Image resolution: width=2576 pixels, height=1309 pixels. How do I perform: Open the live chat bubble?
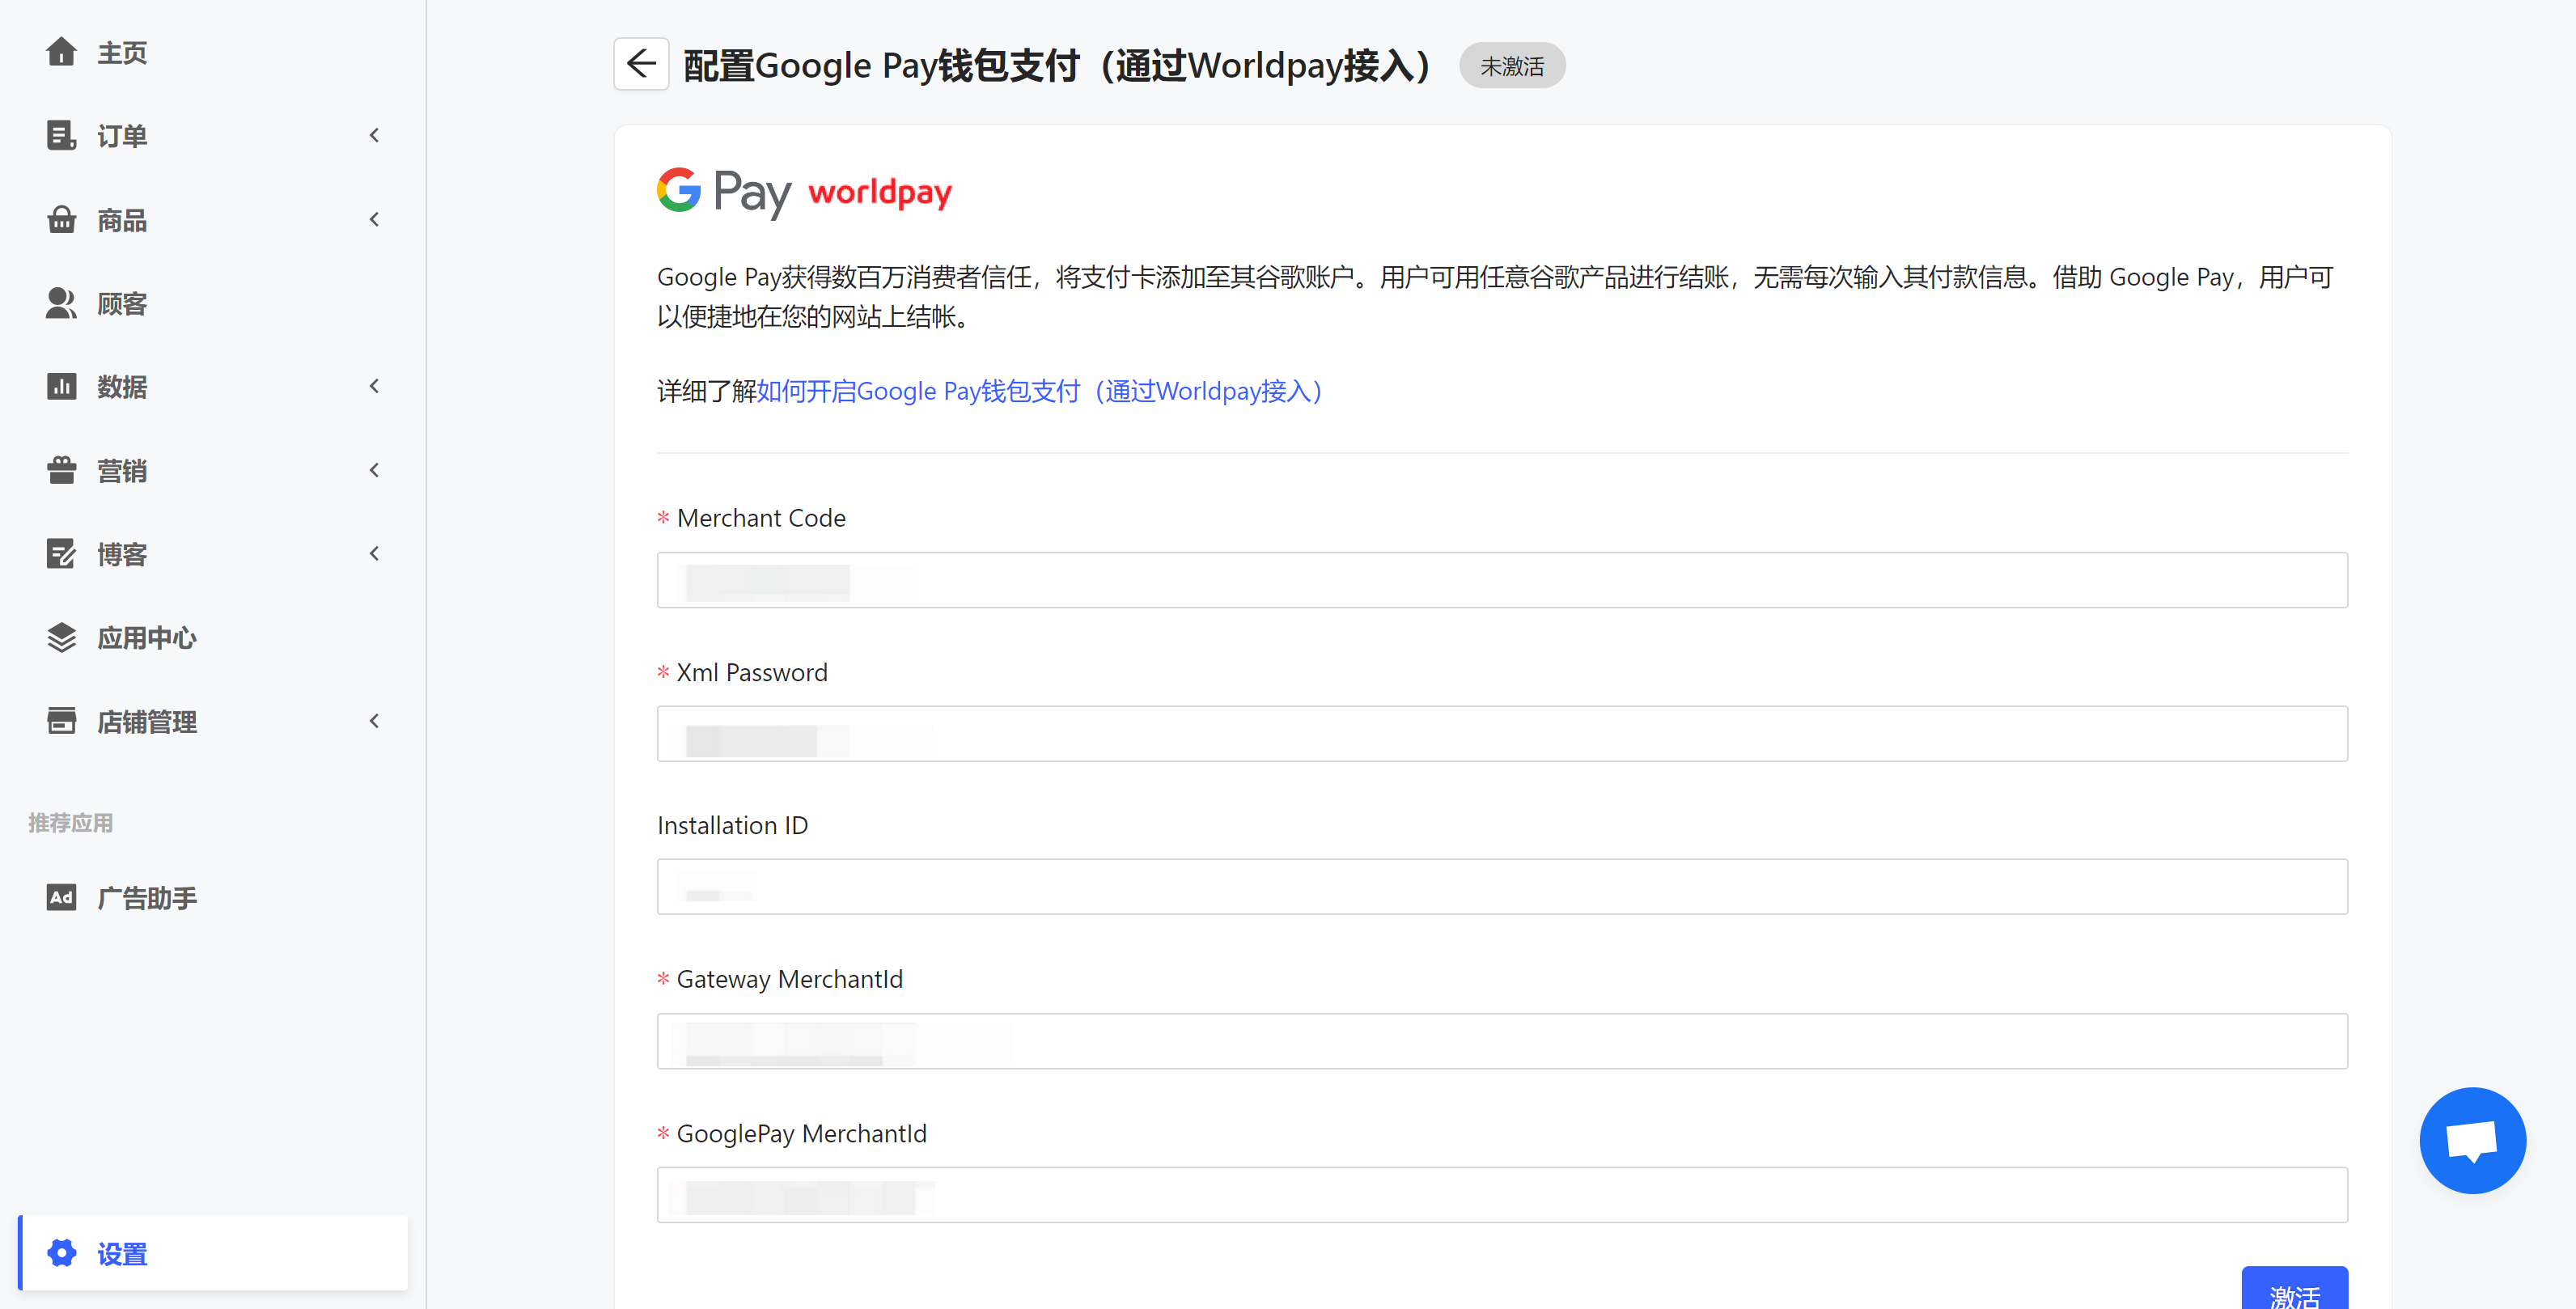click(x=2472, y=1140)
